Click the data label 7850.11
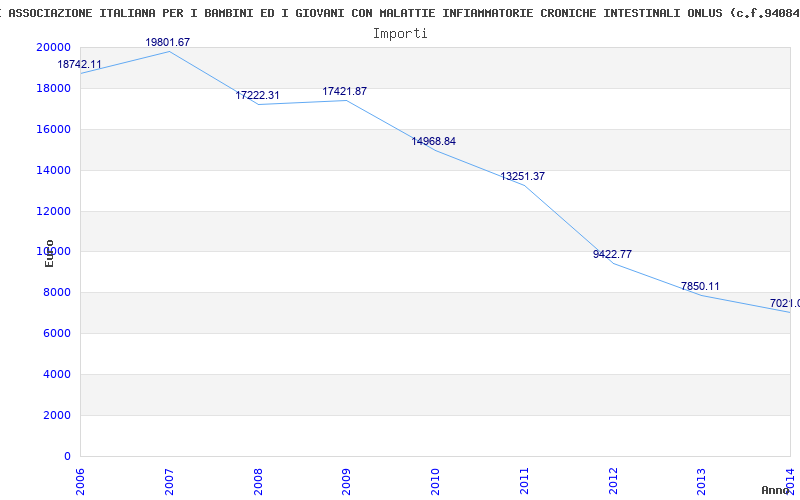Image resolution: width=800 pixels, height=500 pixels. [700, 287]
